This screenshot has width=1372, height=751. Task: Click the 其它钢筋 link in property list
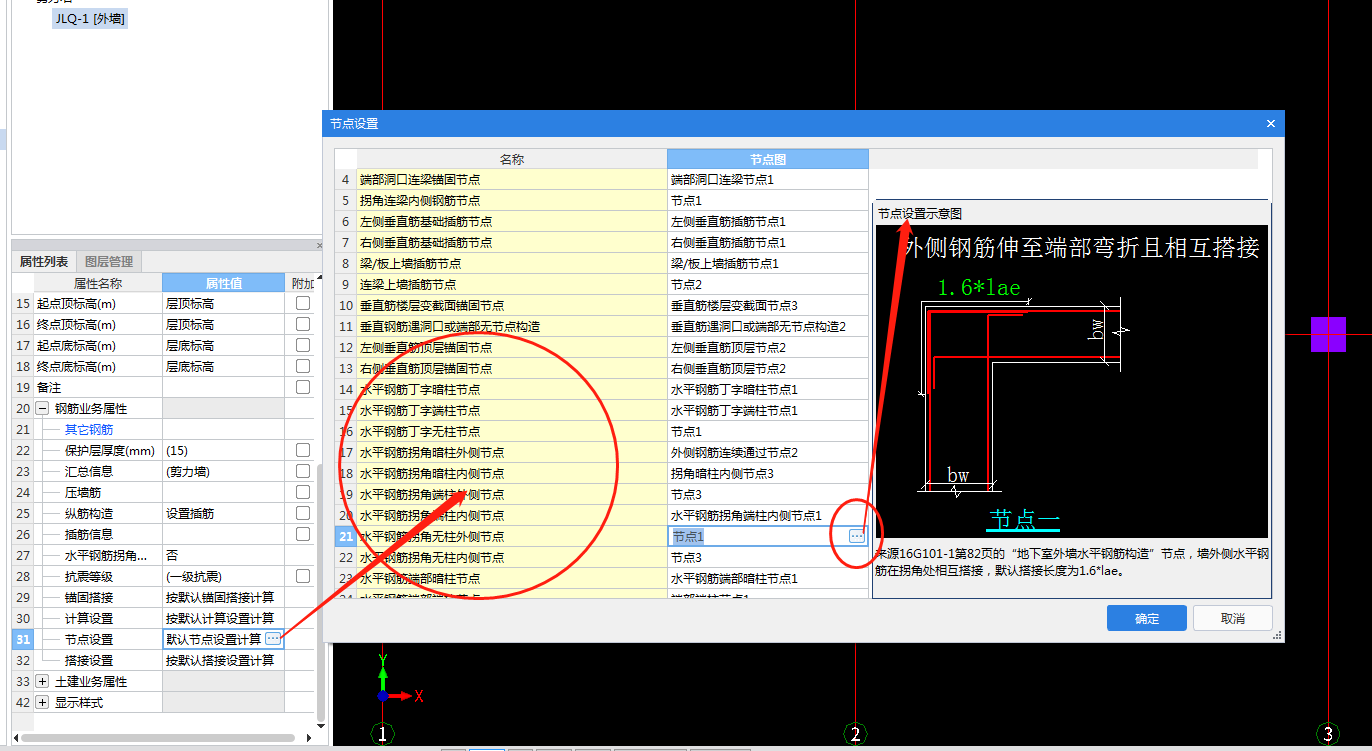tap(89, 429)
